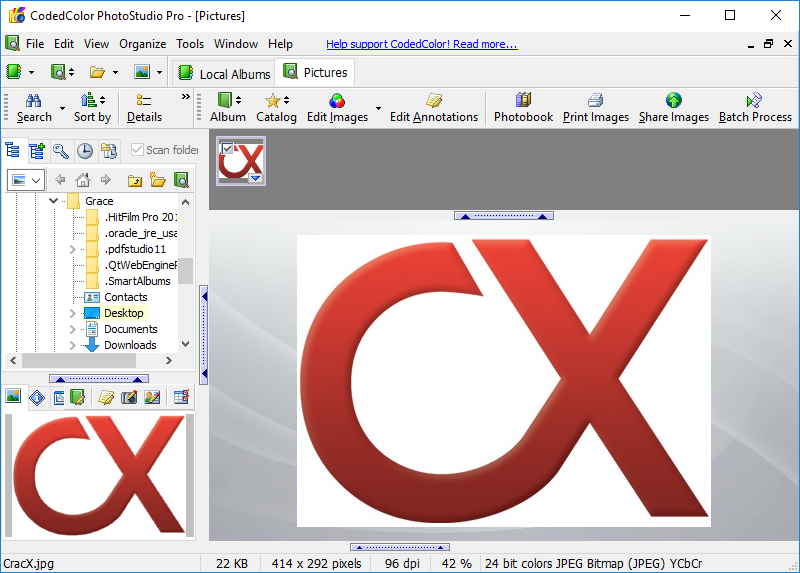Open the Window menu
The image size is (800, 573).
(x=236, y=44)
